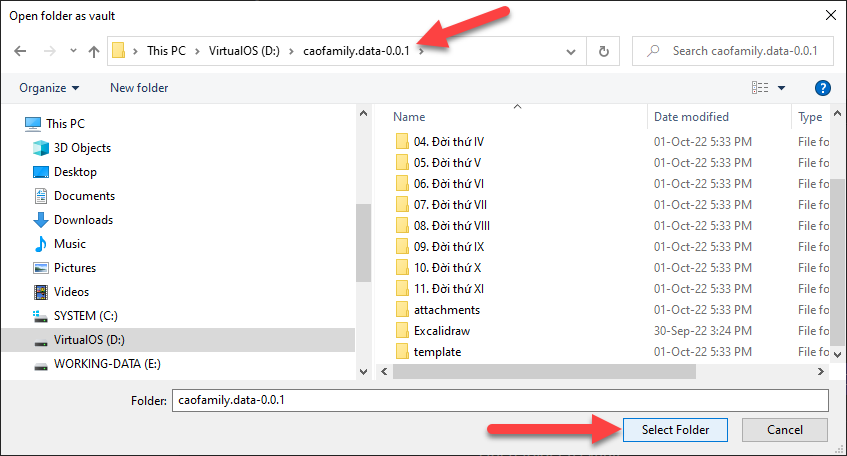Click the Back navigation arrow
This screenshot has width=847, height=456.
pyautogui.click(x=21, y=51)
